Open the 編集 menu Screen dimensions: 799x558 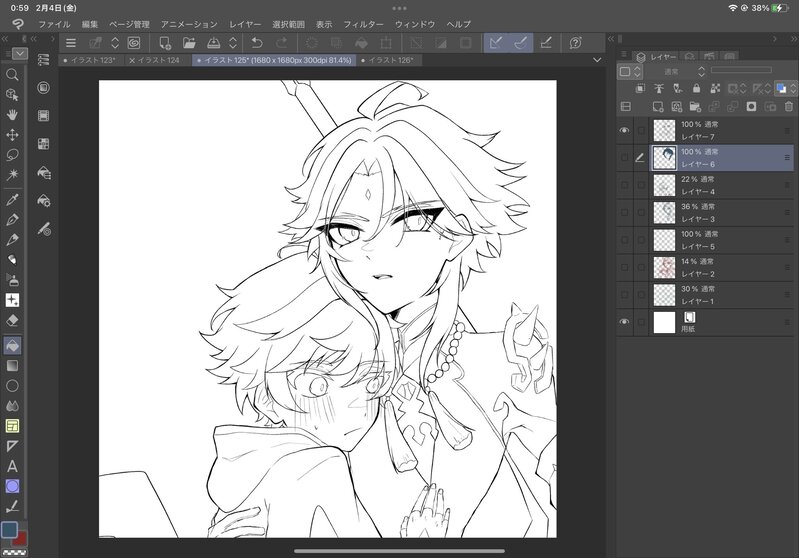(90, 24)
